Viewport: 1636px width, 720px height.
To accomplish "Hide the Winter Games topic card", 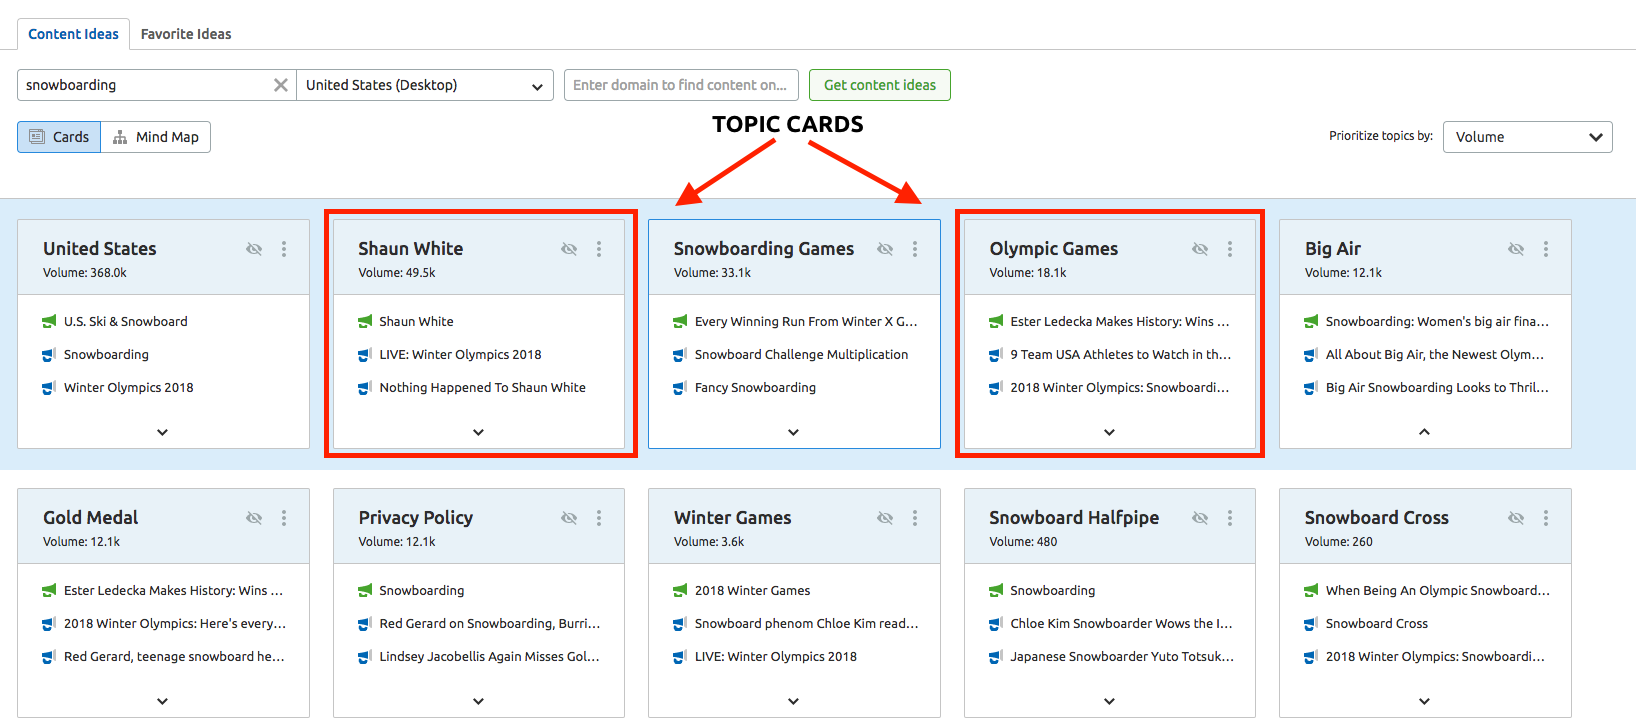I will point(885,518).
